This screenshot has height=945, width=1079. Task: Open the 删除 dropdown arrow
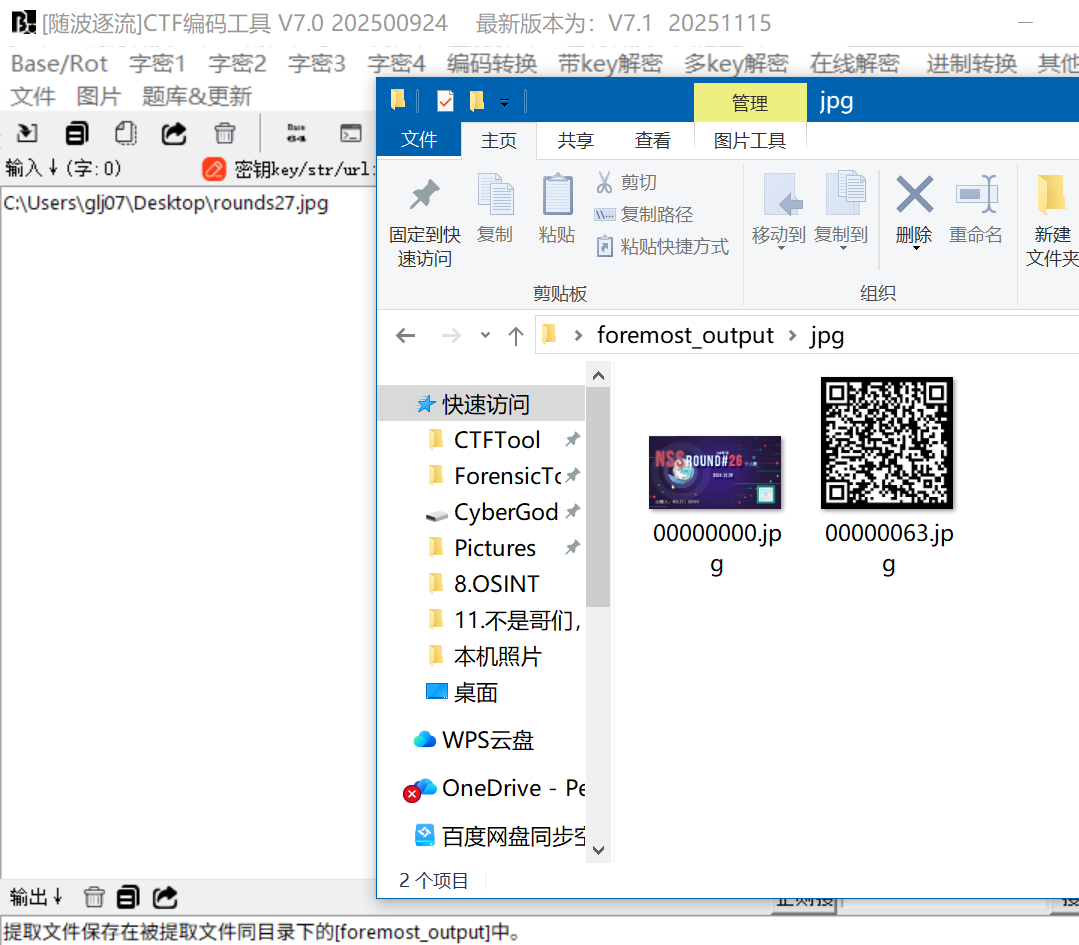click(x=915, y=248)
